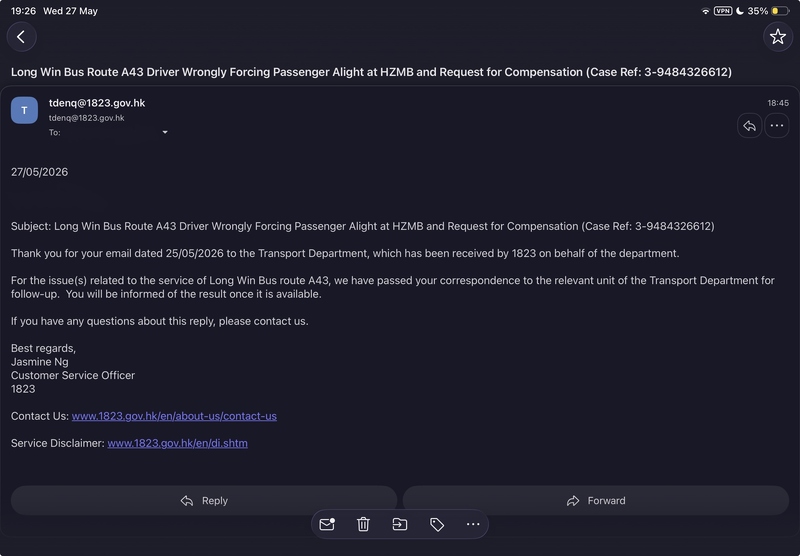The image size is (800, 556).
Task: Expand the To: recipients dropdown arrow
Action: (x=165, y=132)
